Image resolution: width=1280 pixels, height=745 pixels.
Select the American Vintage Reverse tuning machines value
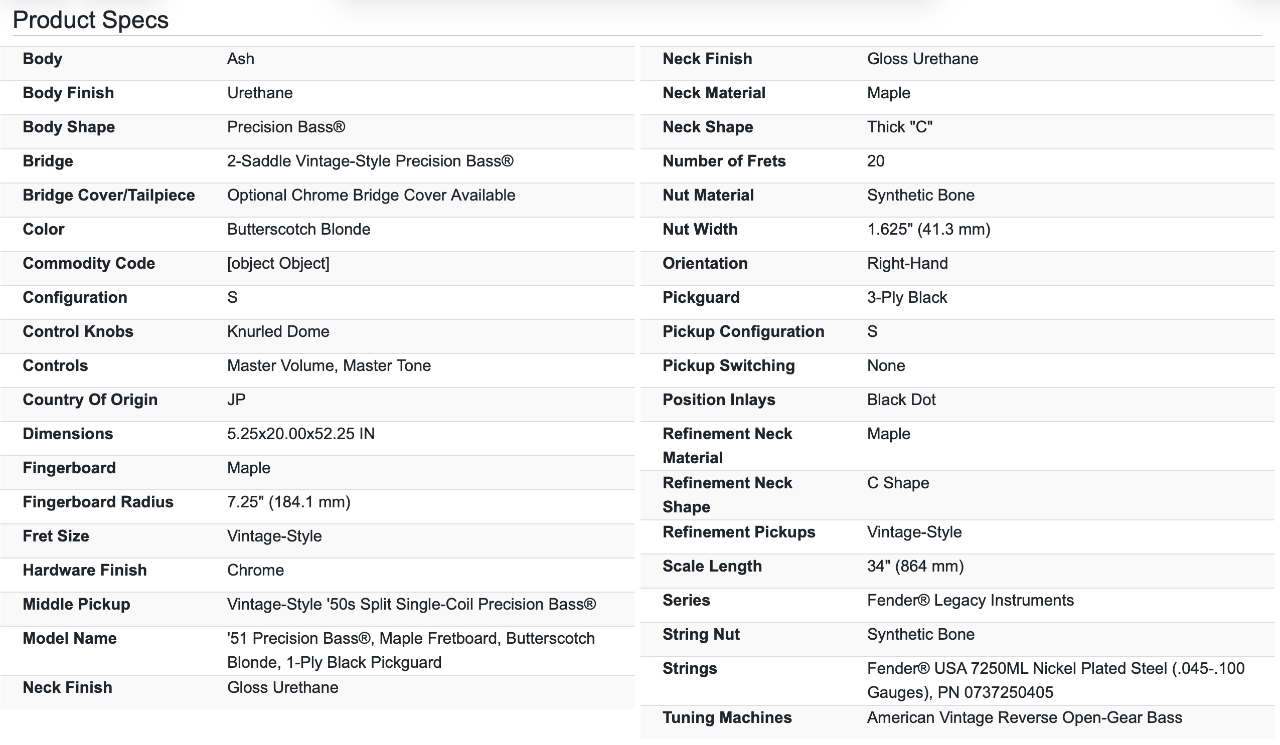point(1024,717)
